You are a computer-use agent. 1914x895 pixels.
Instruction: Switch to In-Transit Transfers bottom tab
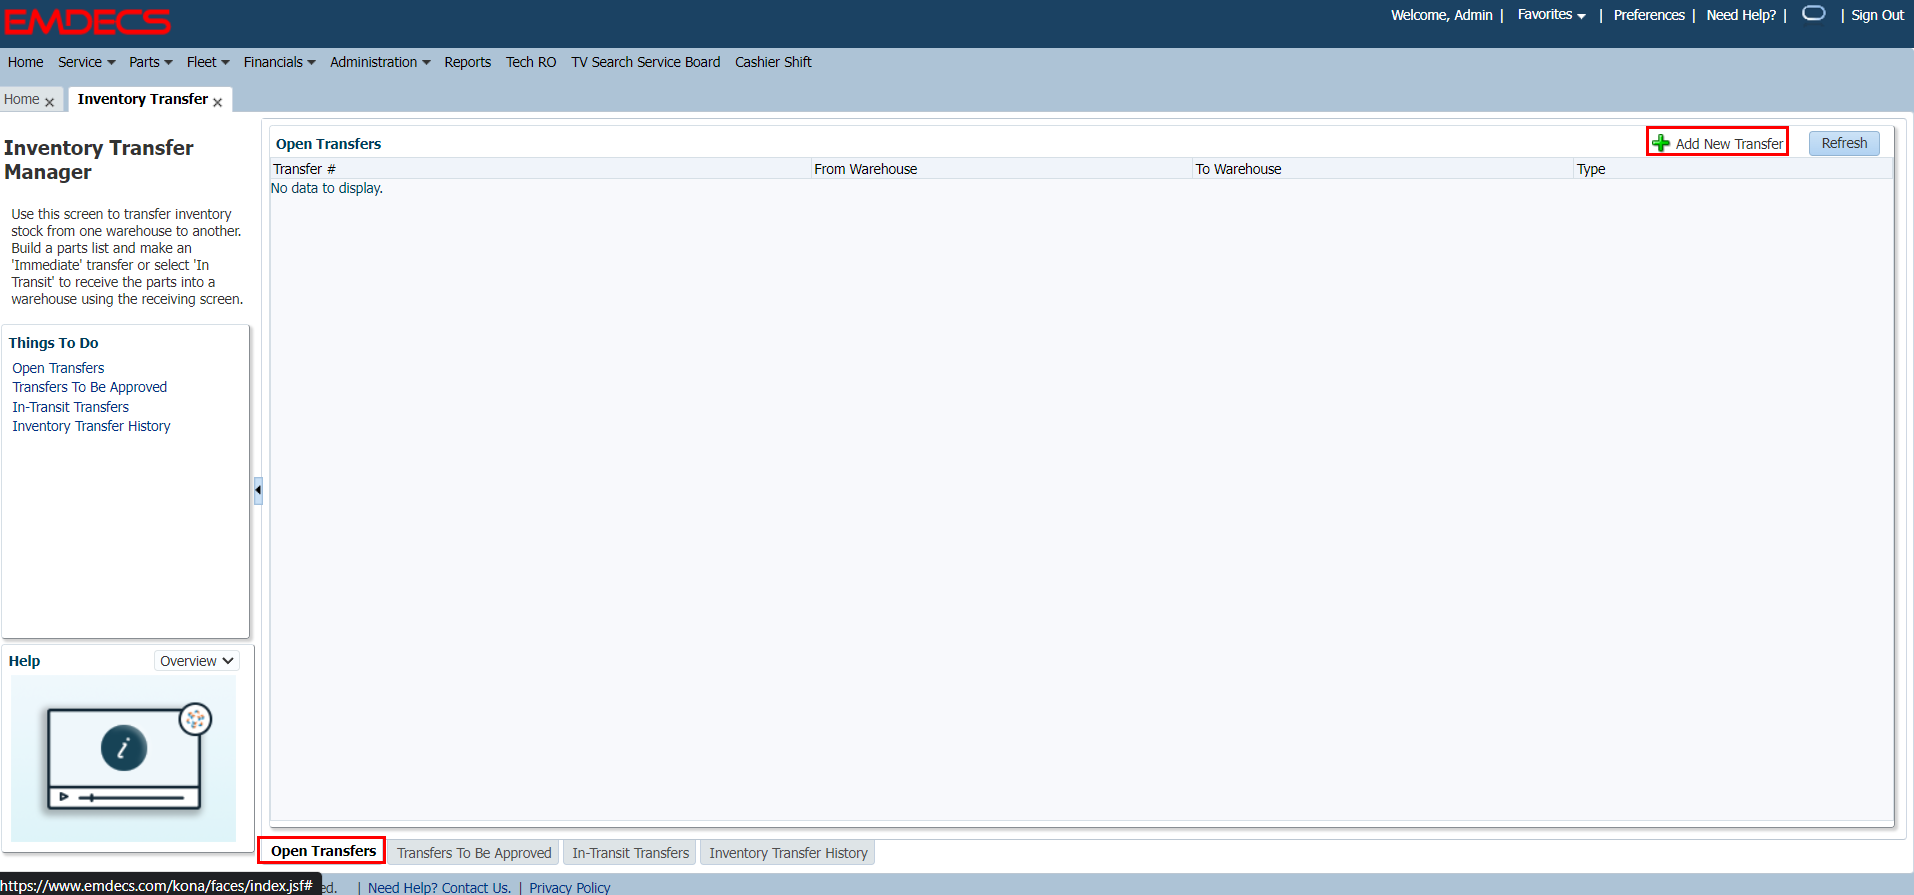(x=630, y=853)
